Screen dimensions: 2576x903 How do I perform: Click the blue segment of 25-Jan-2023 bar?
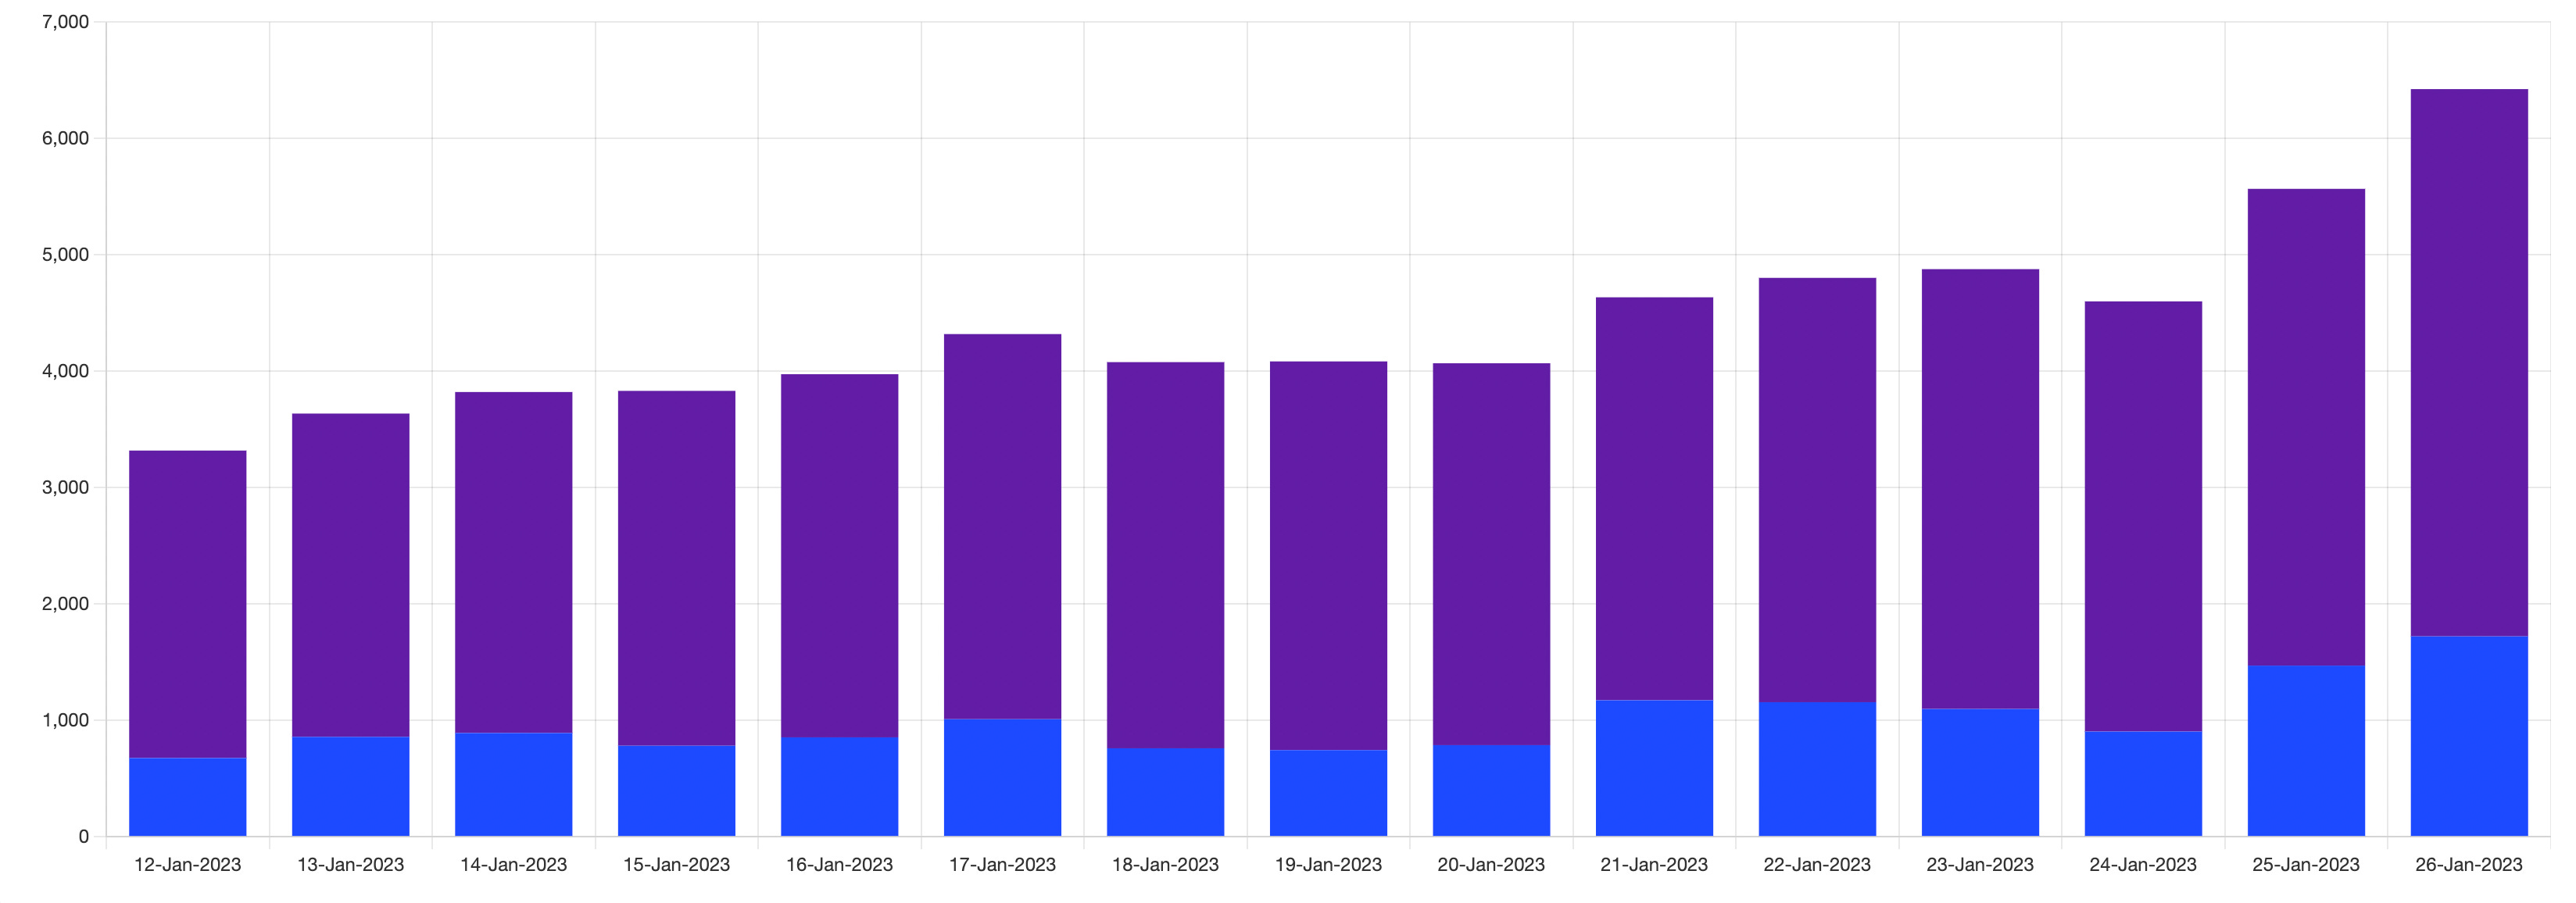click(x=2306, y=750)
